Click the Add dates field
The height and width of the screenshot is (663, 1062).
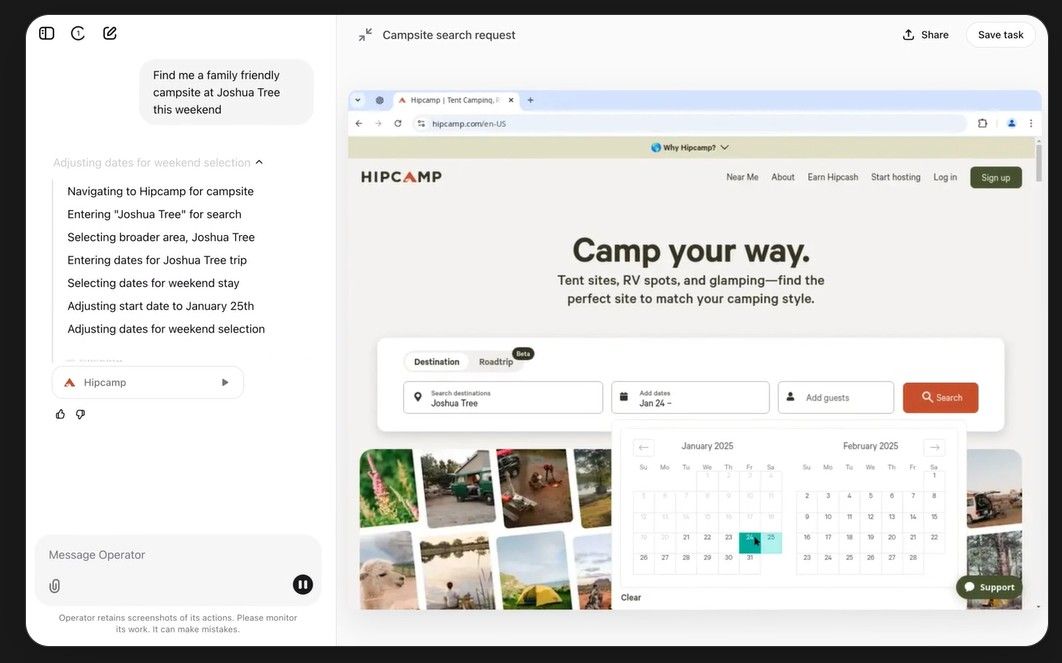(x=690, y=398)
